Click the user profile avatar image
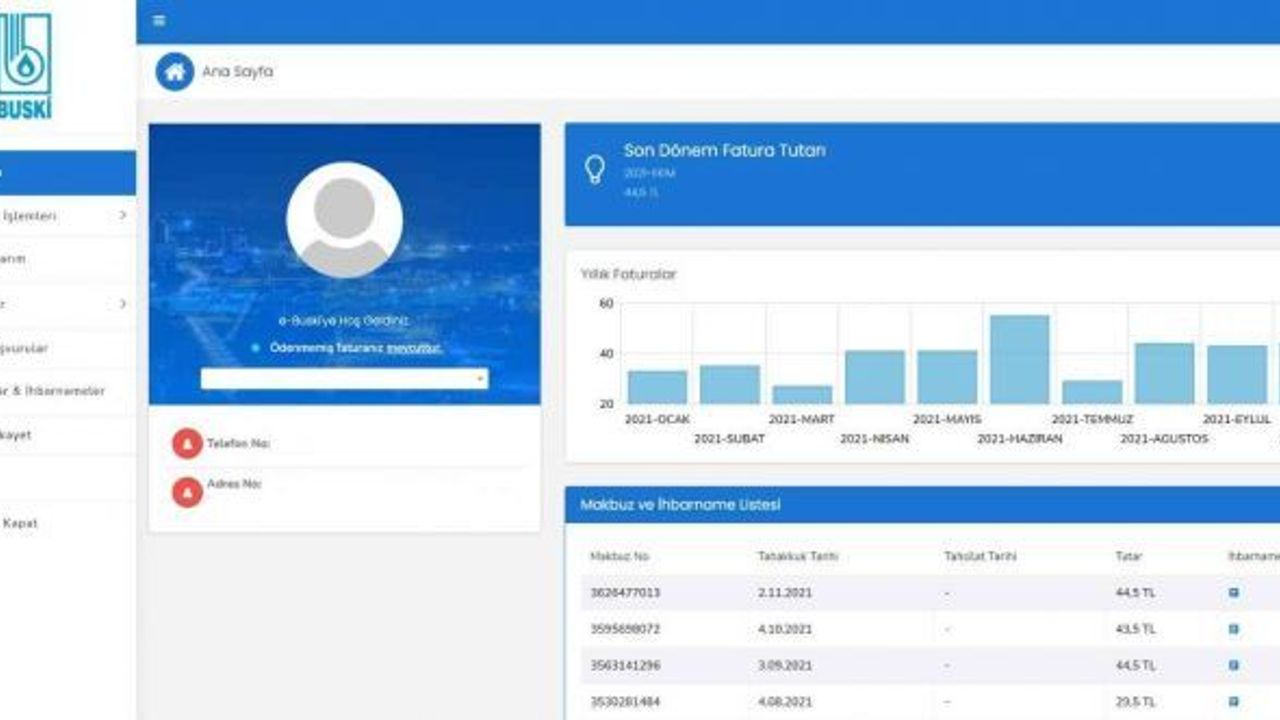This screenshot has height=720, width=1280. tap(344, 220)
